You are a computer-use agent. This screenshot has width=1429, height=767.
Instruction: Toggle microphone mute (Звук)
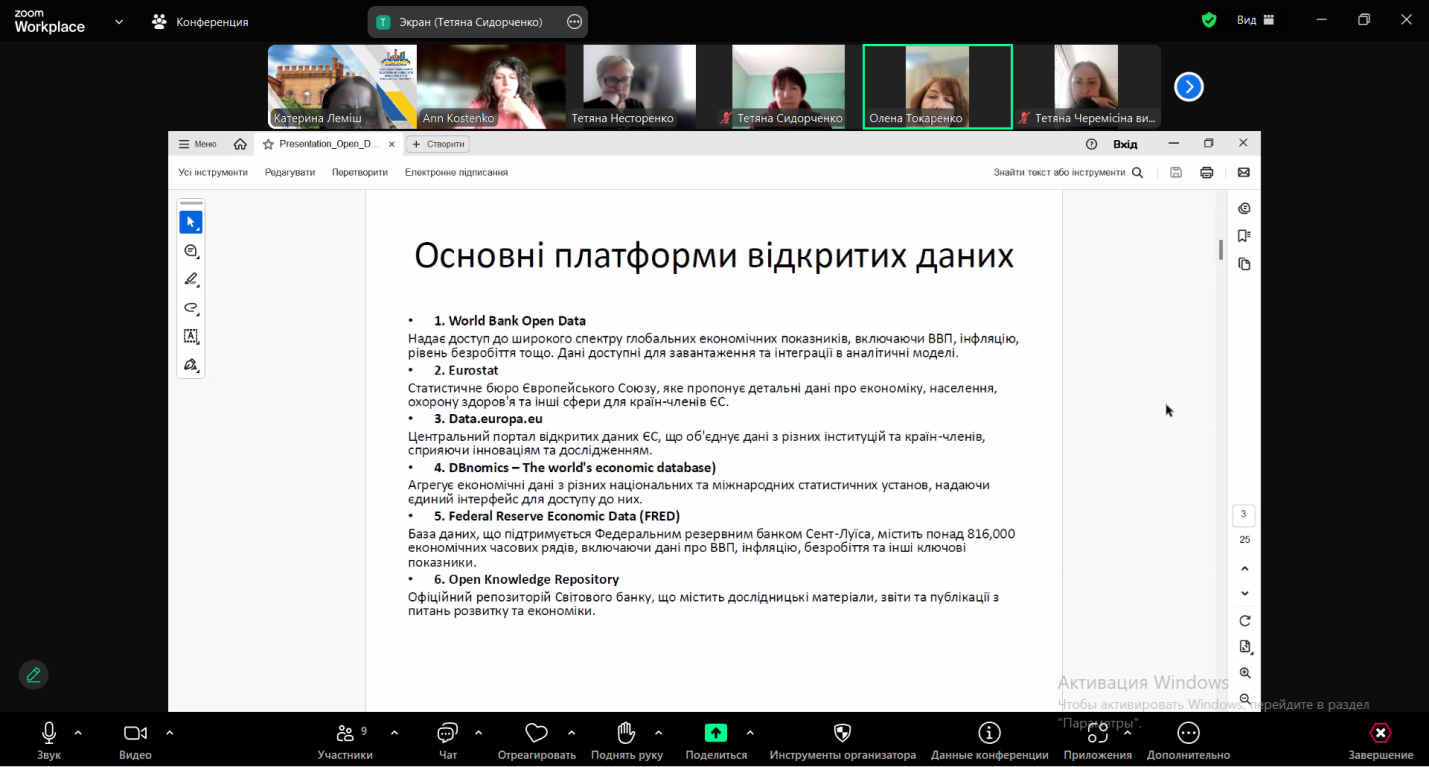48,740
